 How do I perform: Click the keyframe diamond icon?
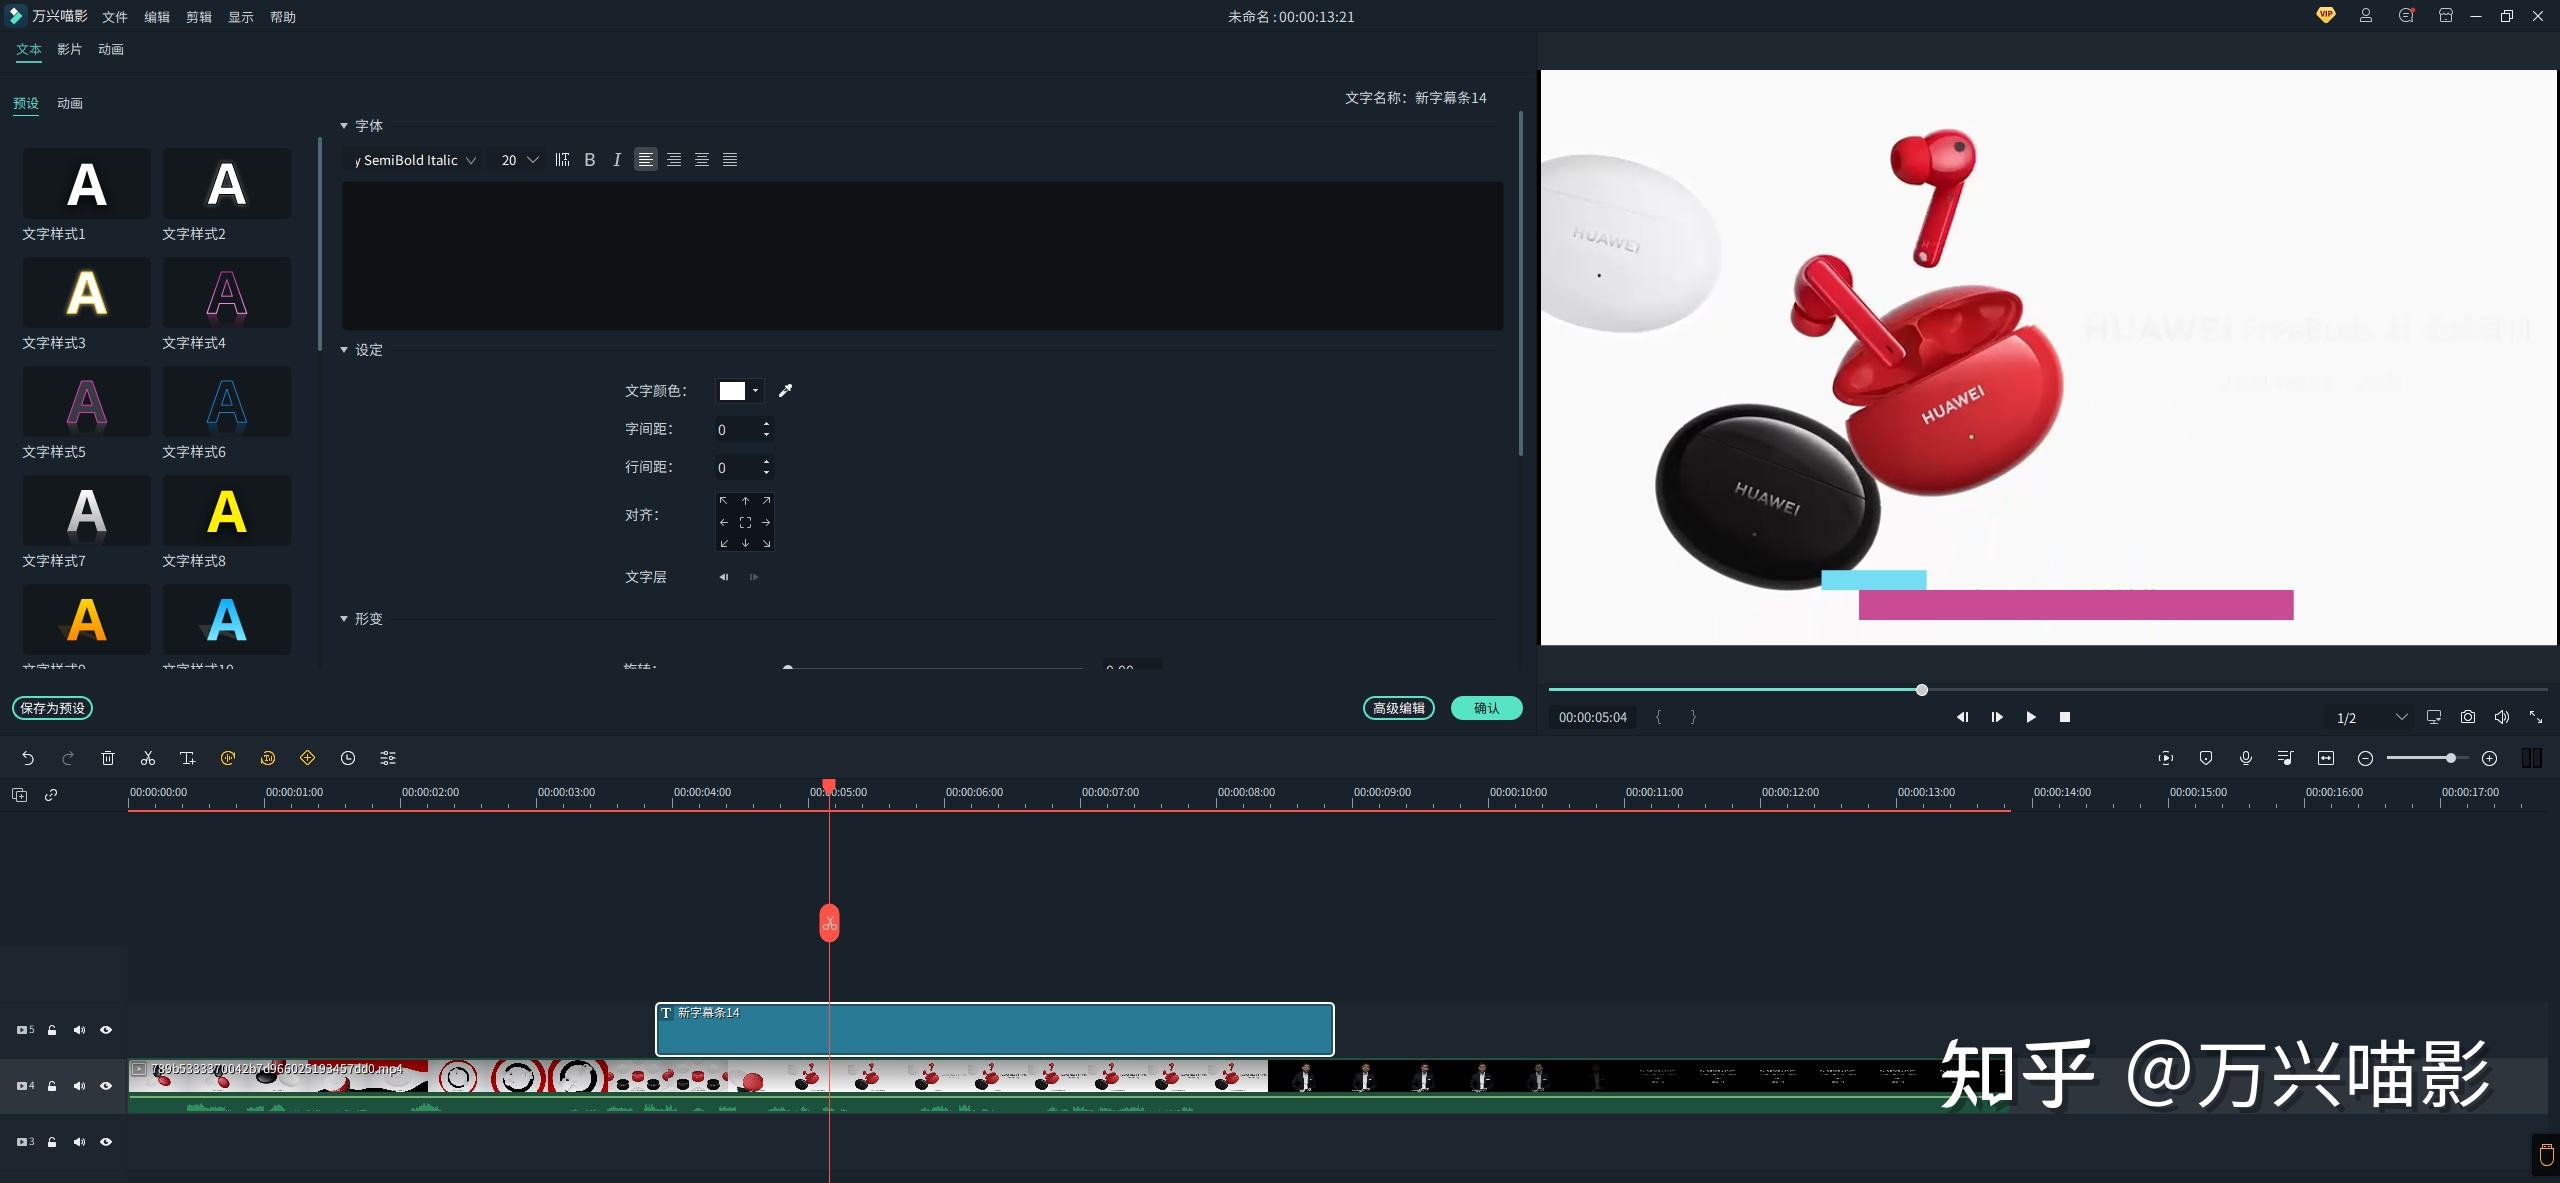(308, 758)
